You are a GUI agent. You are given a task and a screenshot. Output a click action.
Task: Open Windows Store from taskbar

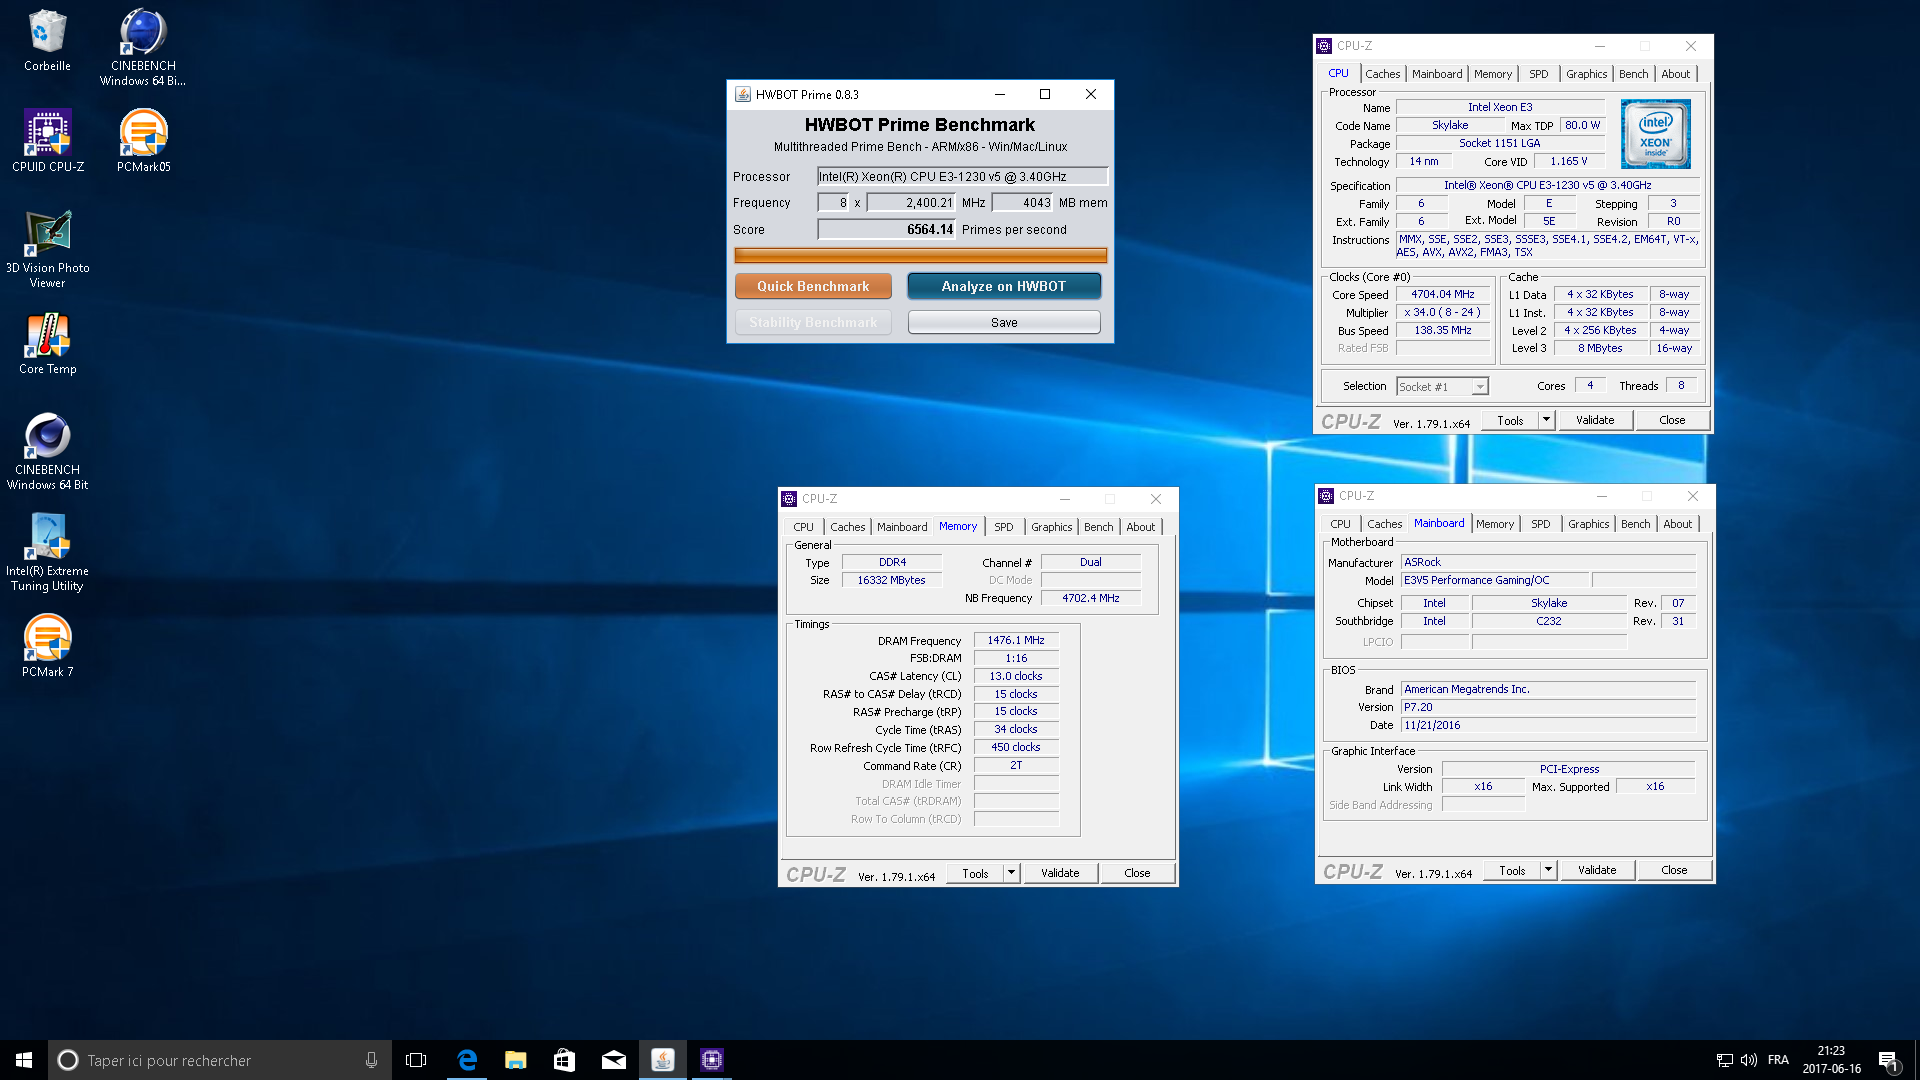tap(564, 1060)
